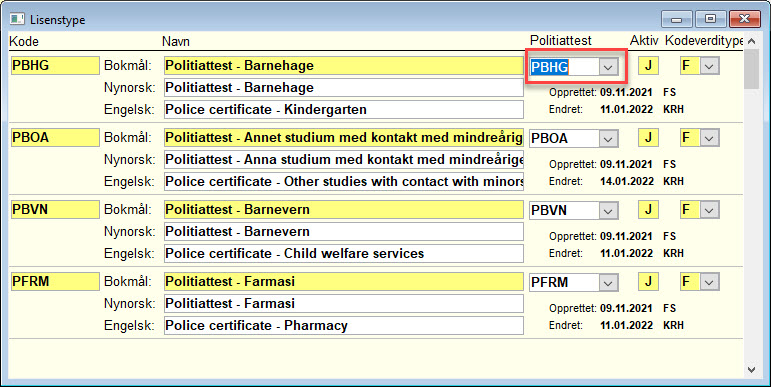Select the PBOA code field
Image resolution: width=771 pixels, height=387 pixels.
(x=55, y=138)
